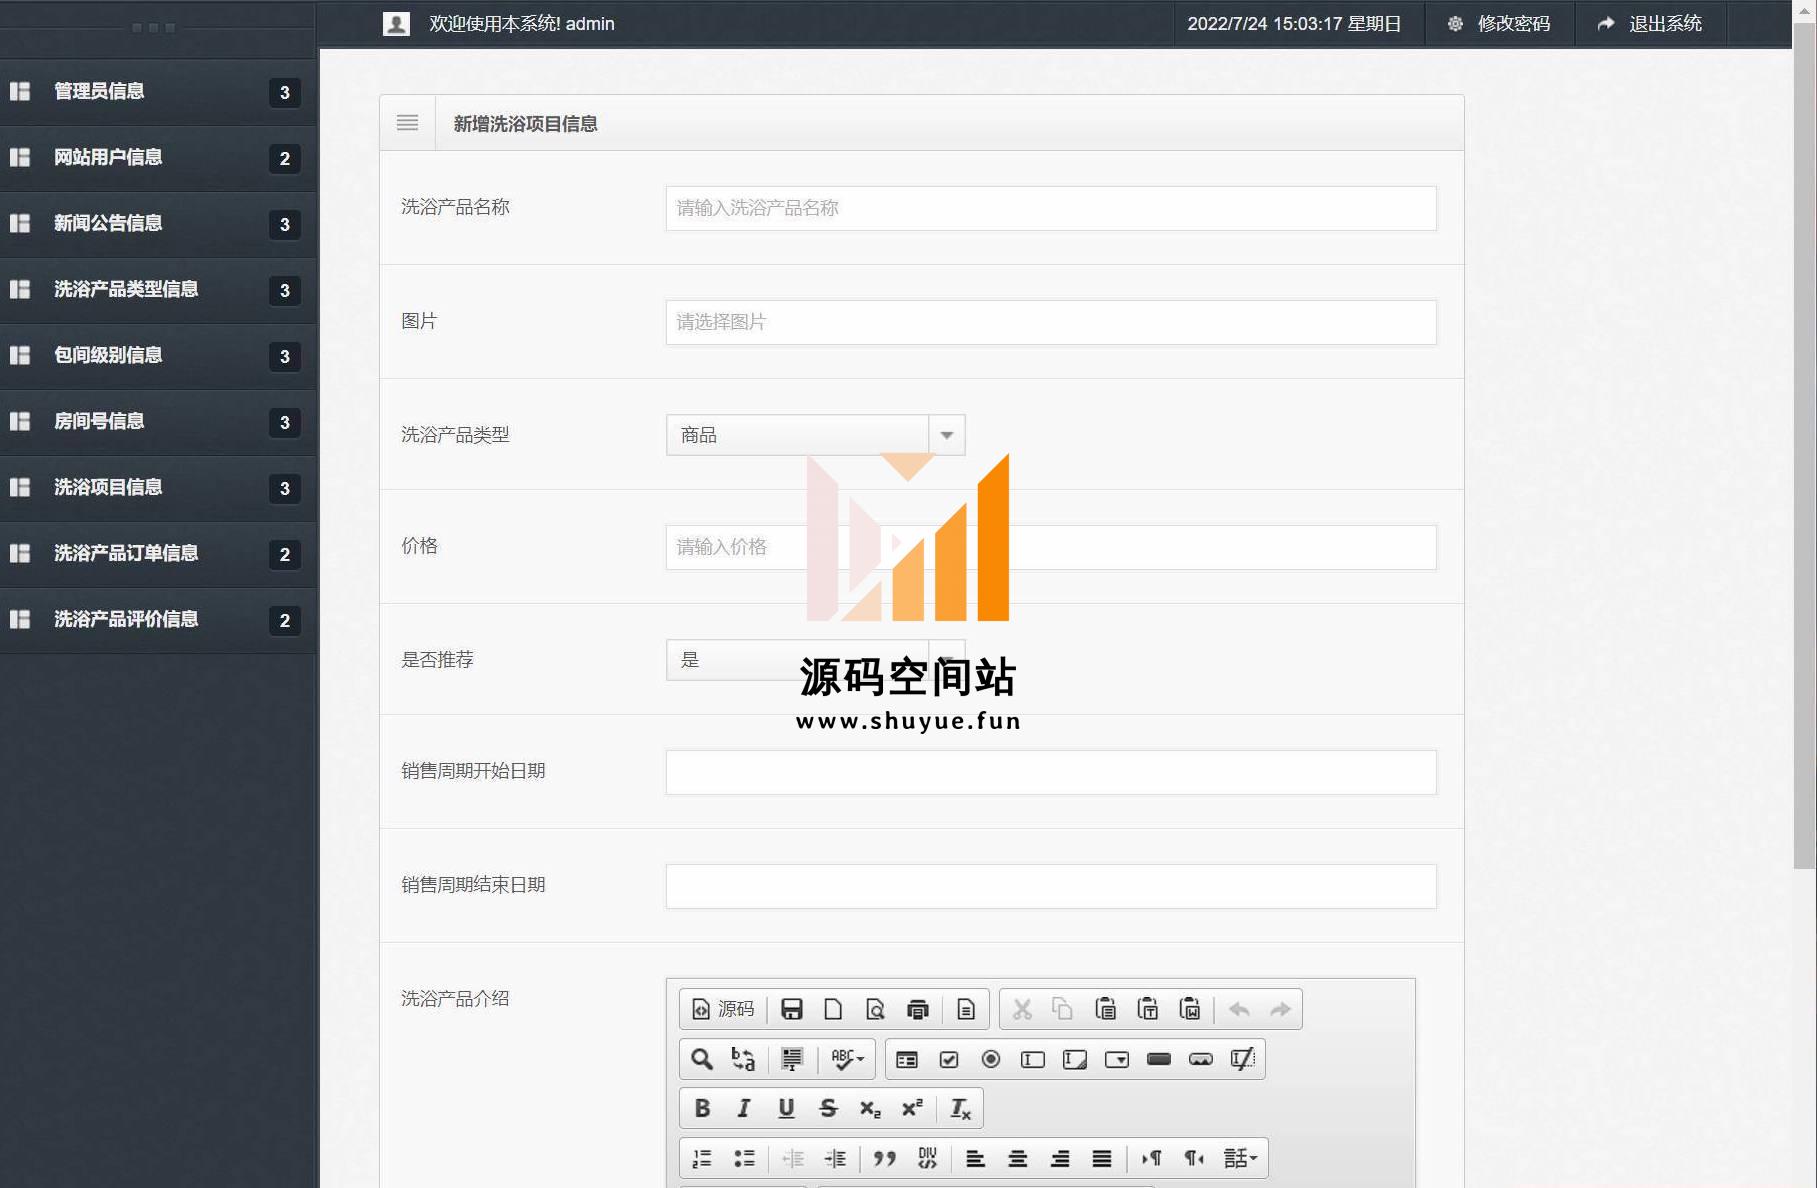Click the Remove Format icon
The height and width of the screenshot is (1188, 1817).
[x=960, y=1108]
